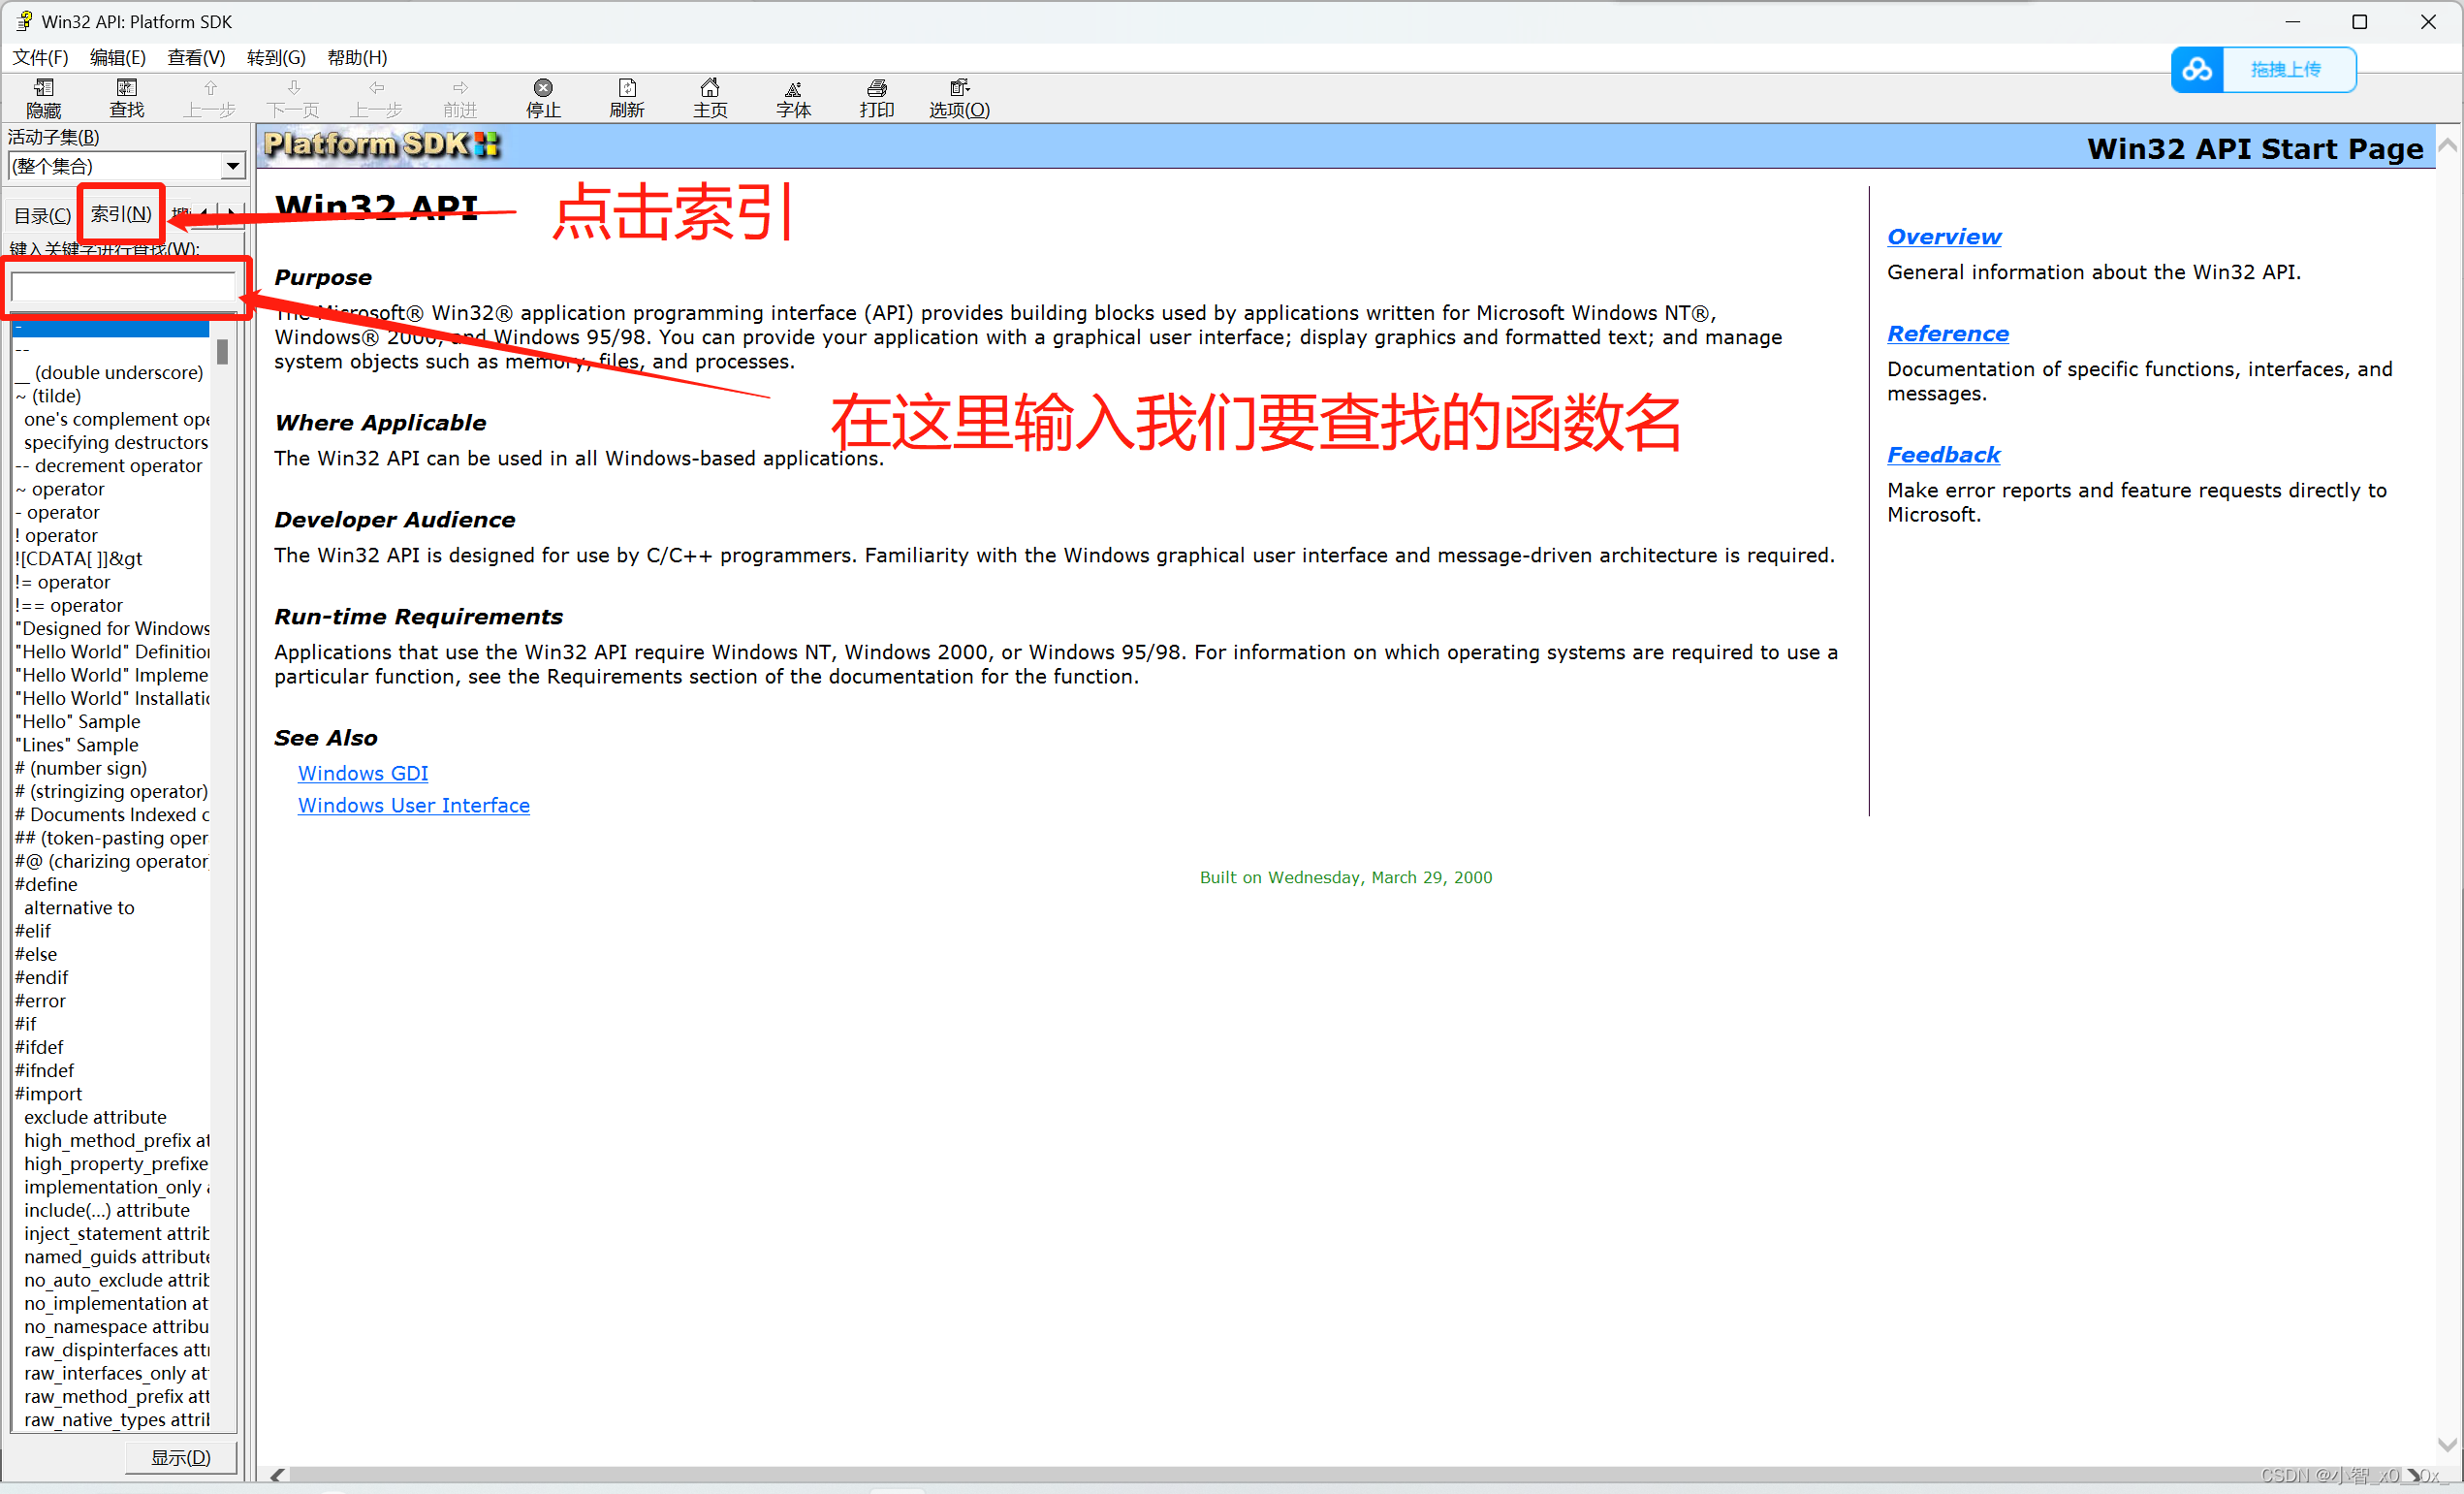This screenshot has width=2464, height=1494.
Task: Click the Find (查找) toolbar icon
Action: pyautogui.click(x=126, y=98)
